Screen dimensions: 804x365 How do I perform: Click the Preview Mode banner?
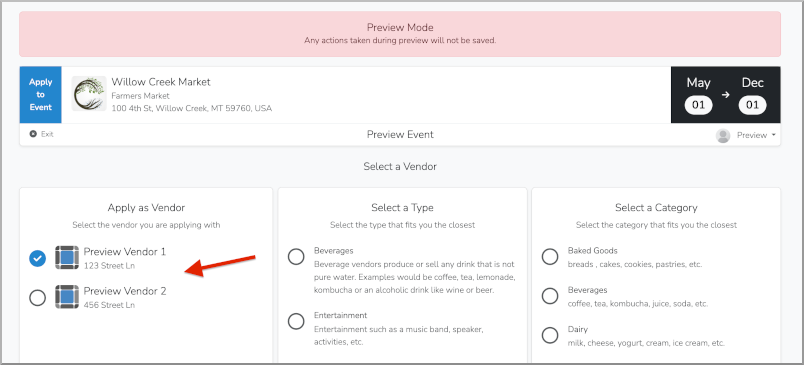click(400, 34)
